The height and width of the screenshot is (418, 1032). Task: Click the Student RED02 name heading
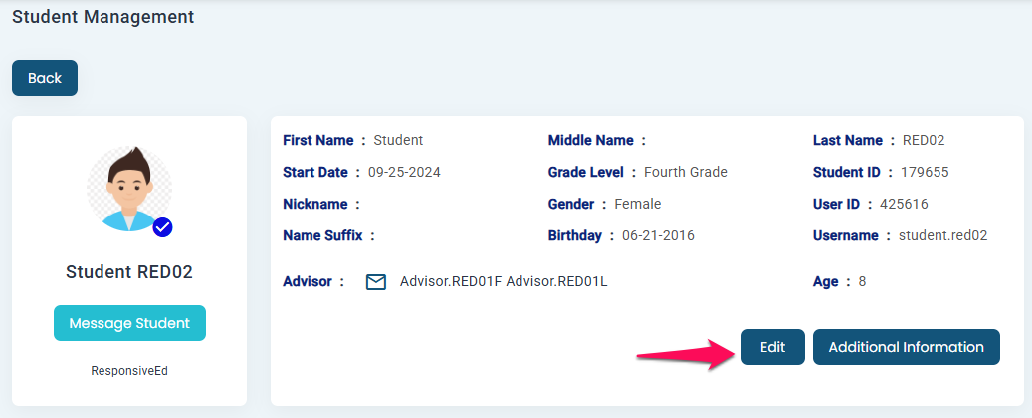(x=129, y=272)
